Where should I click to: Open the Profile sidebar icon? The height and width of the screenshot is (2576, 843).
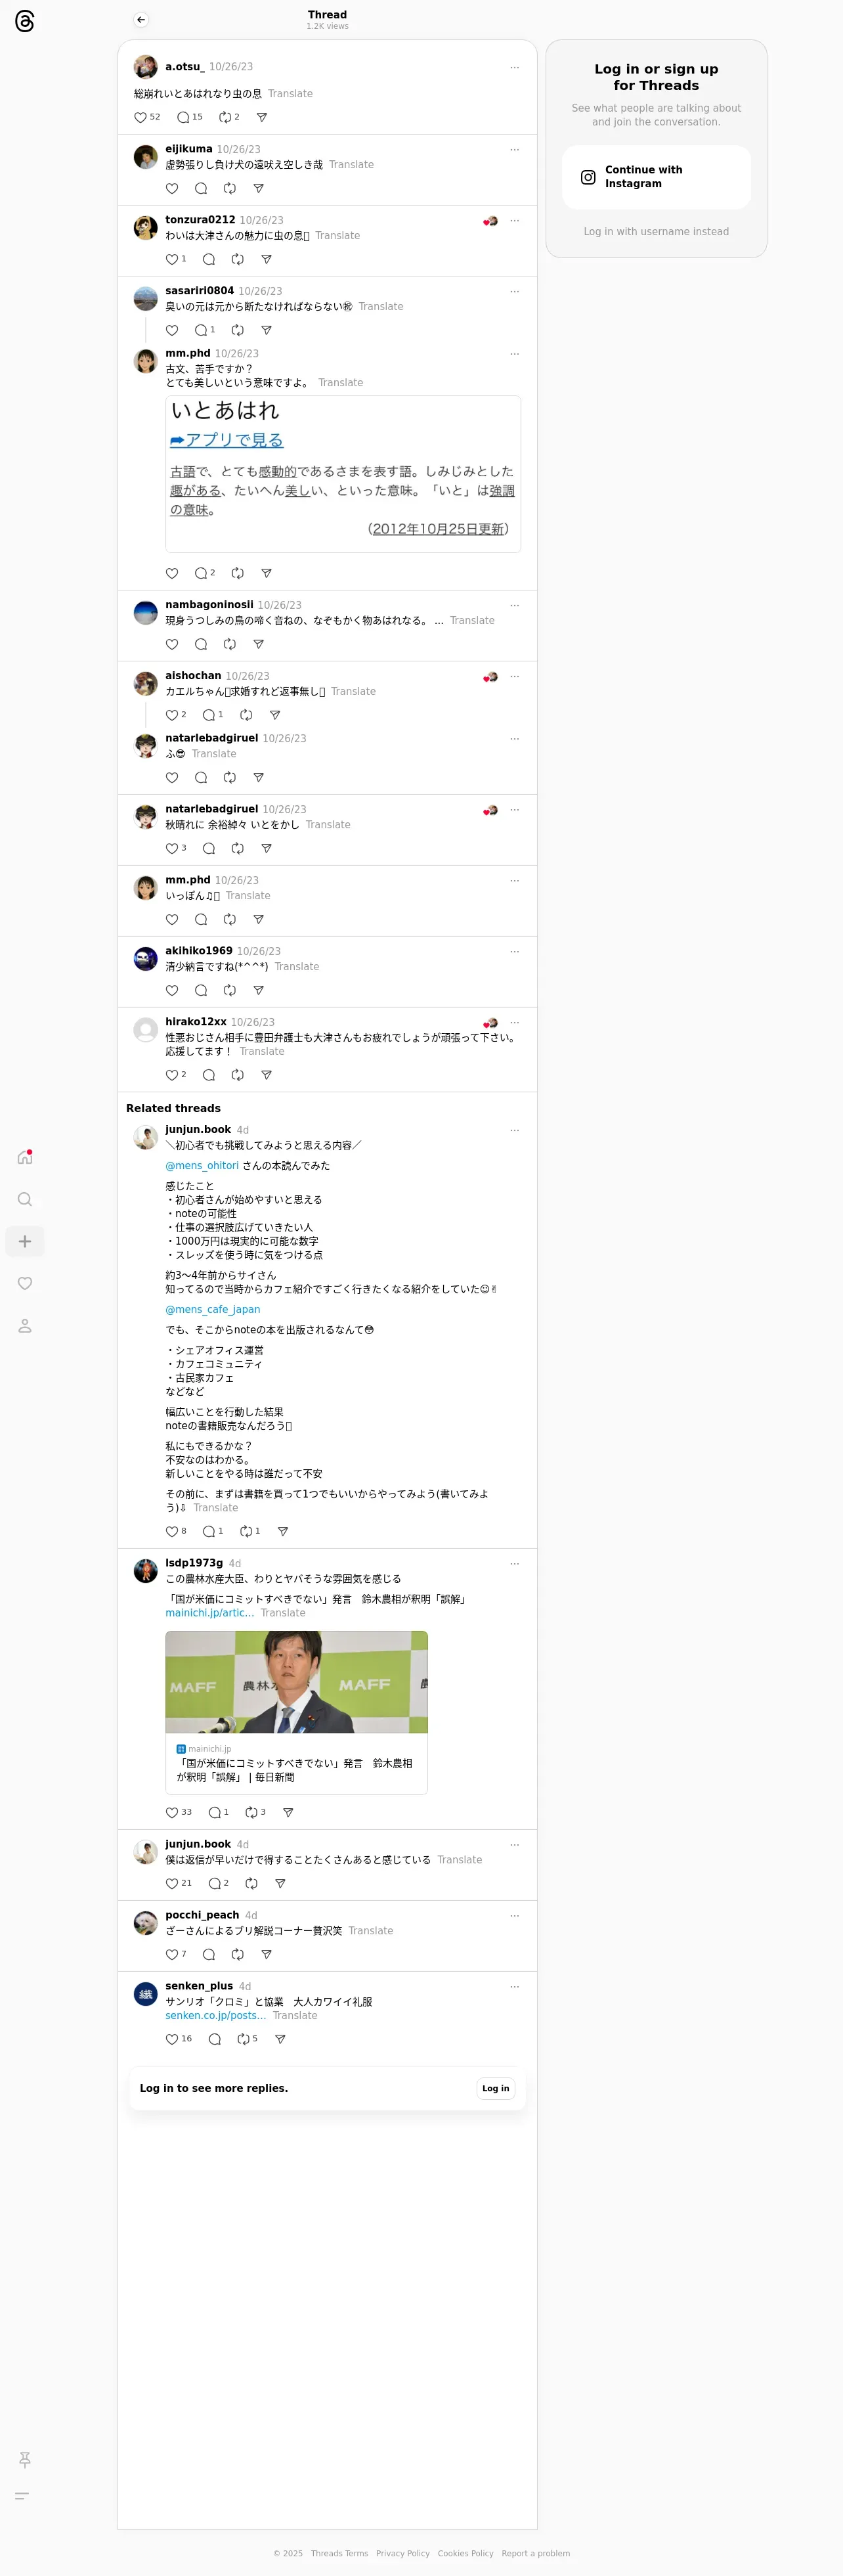(x=25, y=1325)
